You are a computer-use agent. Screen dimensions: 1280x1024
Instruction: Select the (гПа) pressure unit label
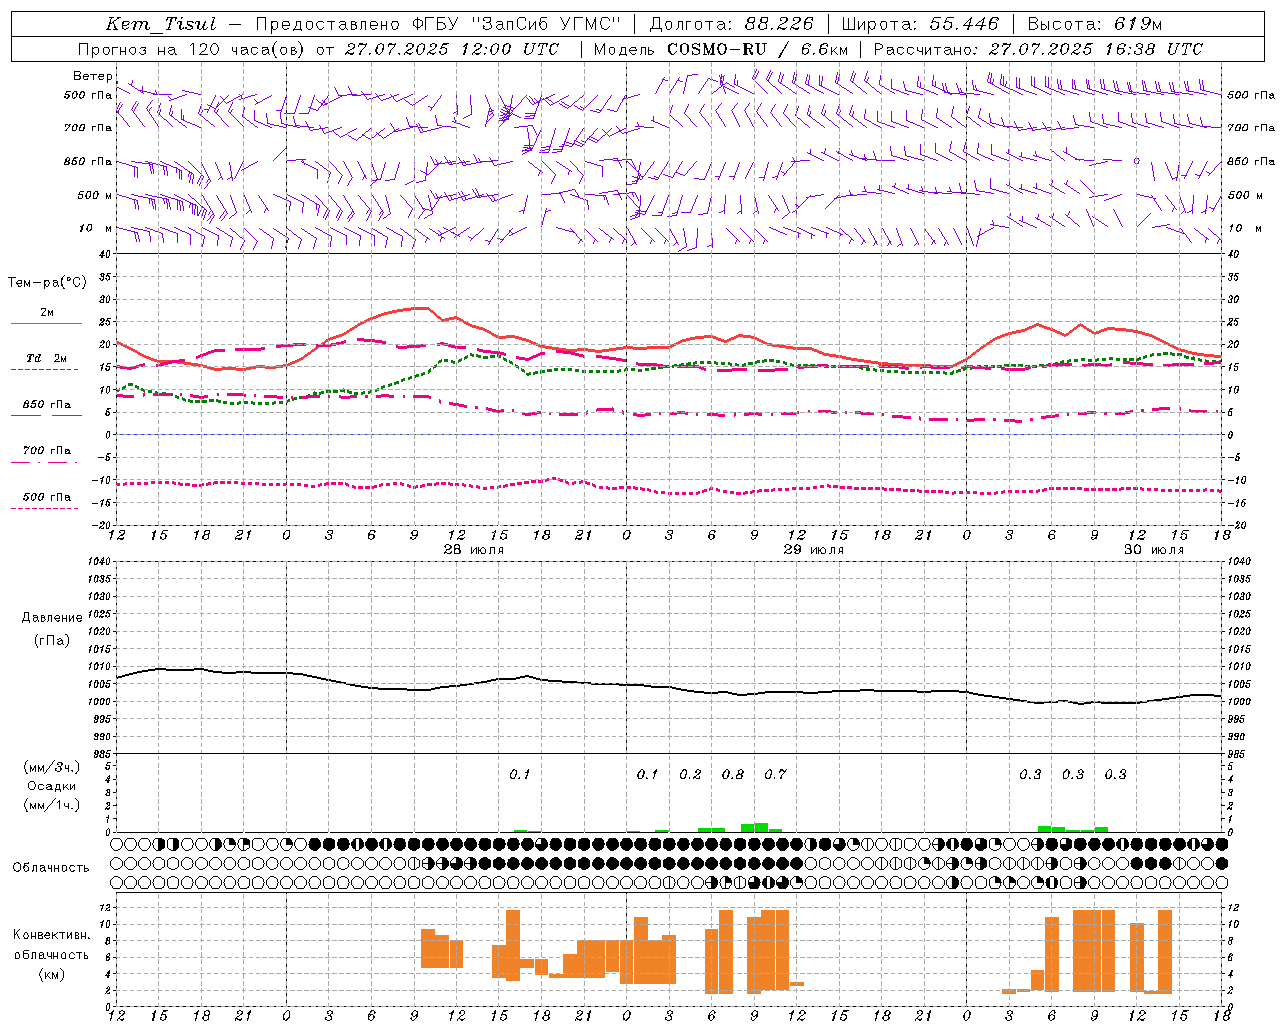coord(52,640)
